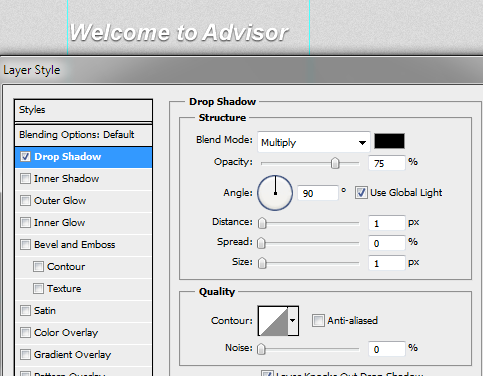The image size is (483, 376).
Task: Select the Contour style row
Action: click(x=83, y=267)
